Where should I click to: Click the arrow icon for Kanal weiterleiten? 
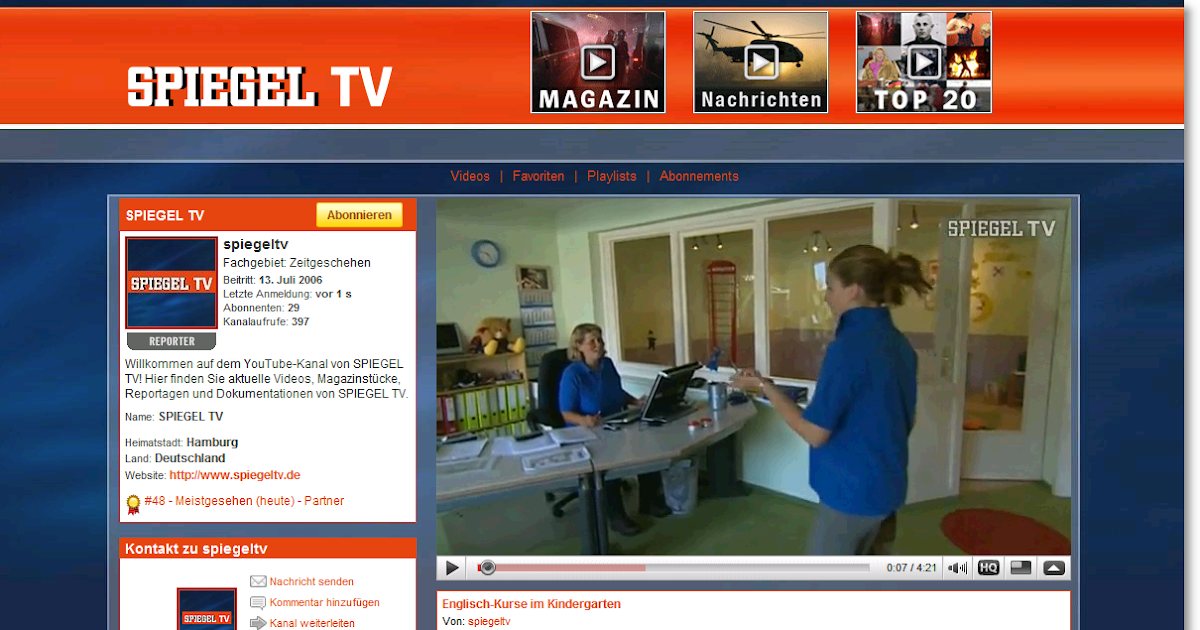pos(258,623)
